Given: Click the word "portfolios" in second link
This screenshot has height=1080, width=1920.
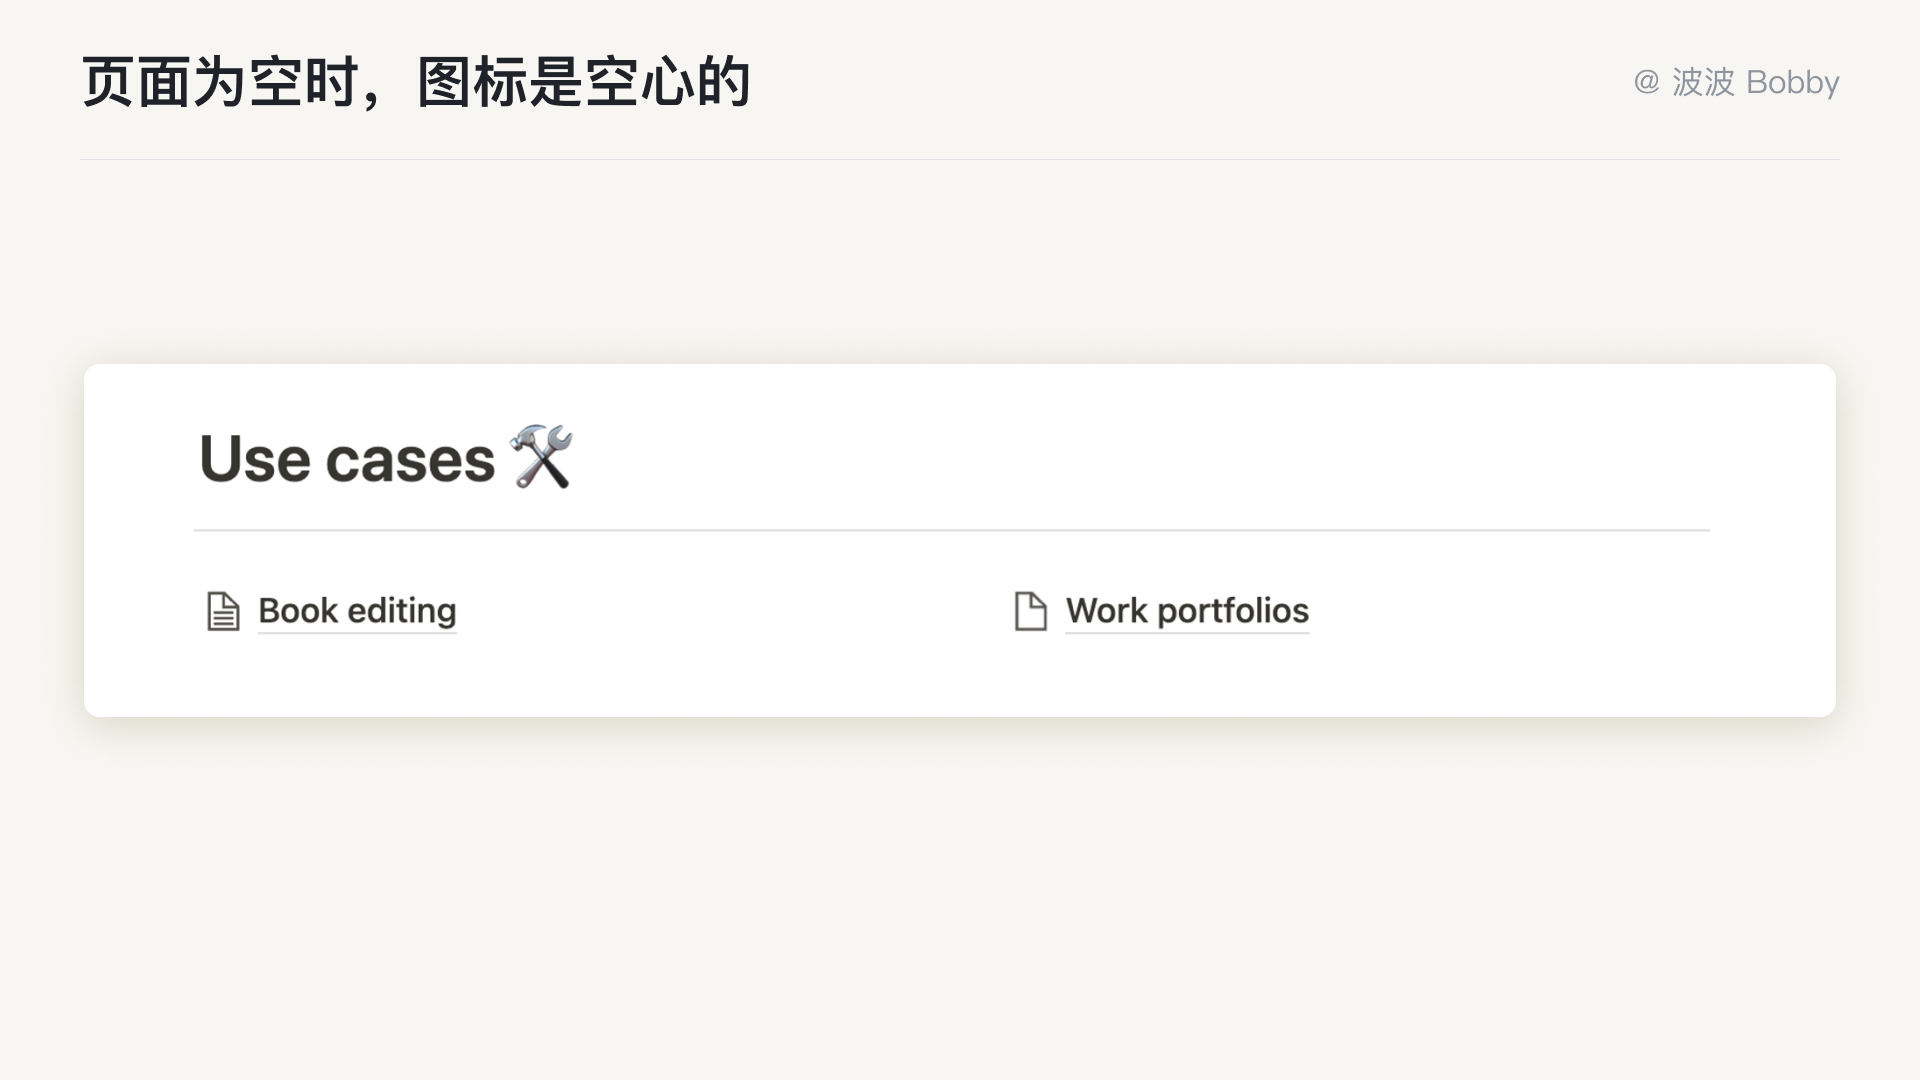Looking at the screenshot, I should click(x=1233, y=611).
